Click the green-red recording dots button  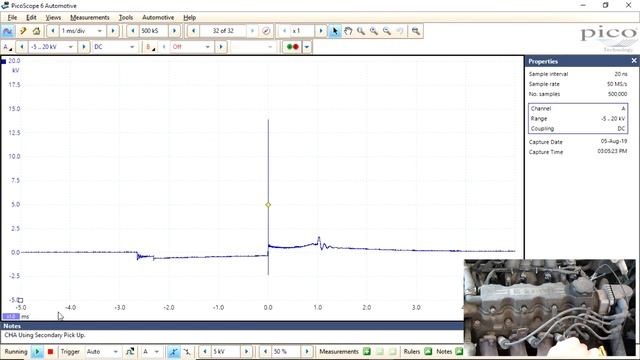(x=293, y=47)
